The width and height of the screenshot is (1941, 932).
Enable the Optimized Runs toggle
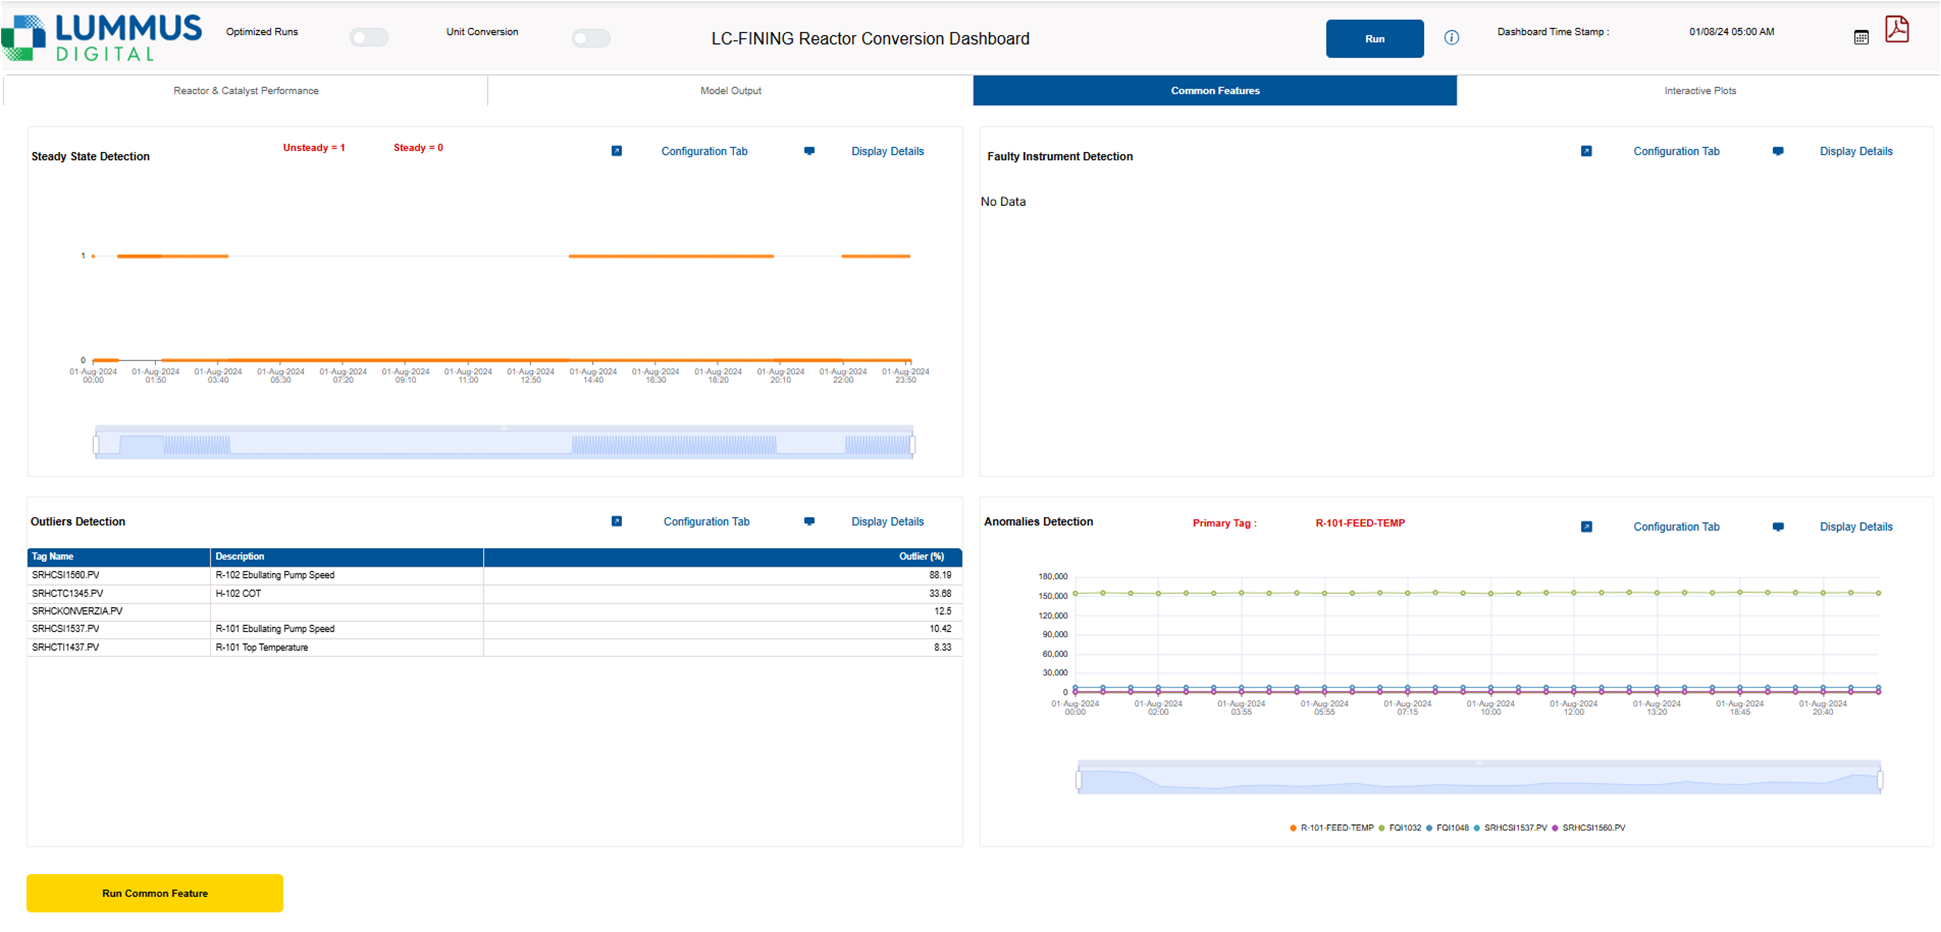coord(369,38)
